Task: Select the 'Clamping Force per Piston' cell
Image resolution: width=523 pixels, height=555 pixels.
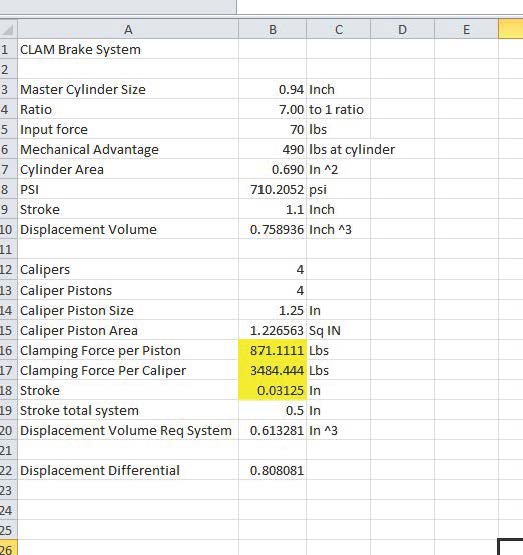Action: 128,350
